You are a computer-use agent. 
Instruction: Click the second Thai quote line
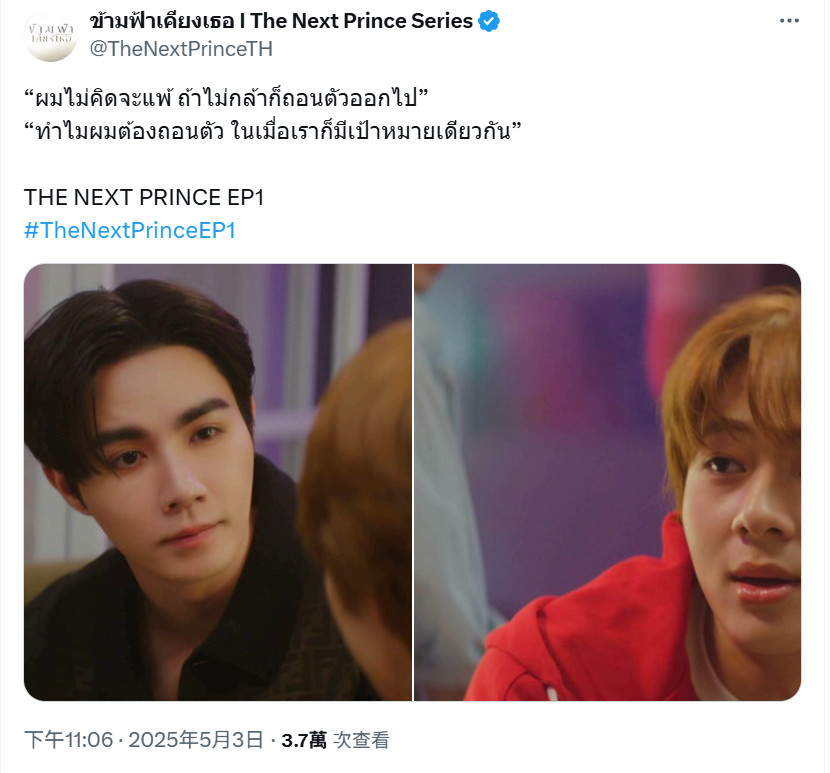(x=273, y=130)
